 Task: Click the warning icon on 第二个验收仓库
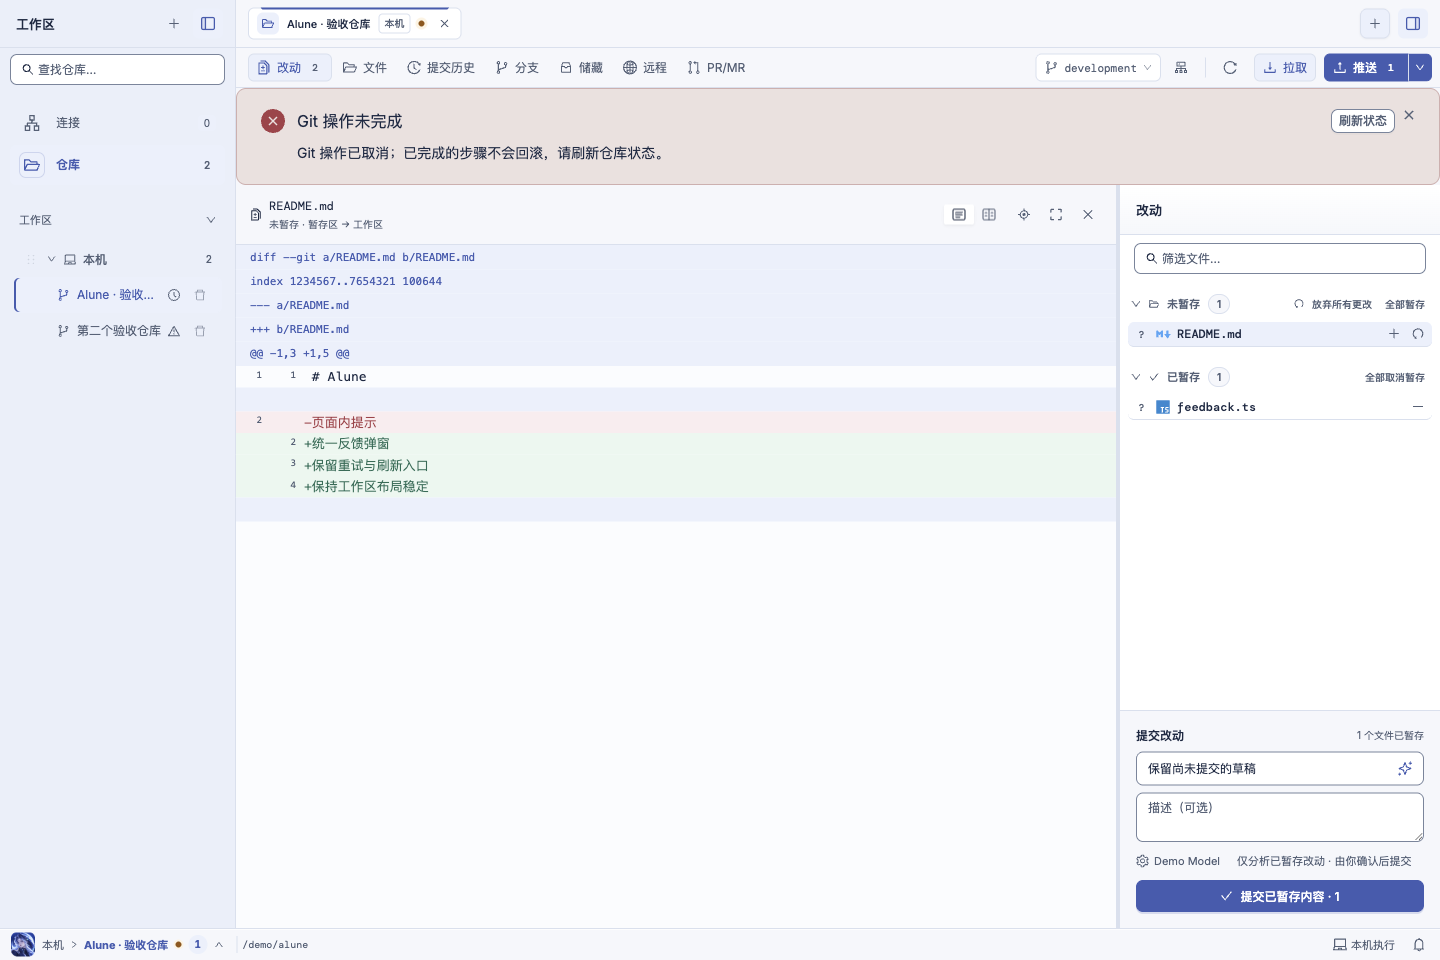(x=174, y=331)
